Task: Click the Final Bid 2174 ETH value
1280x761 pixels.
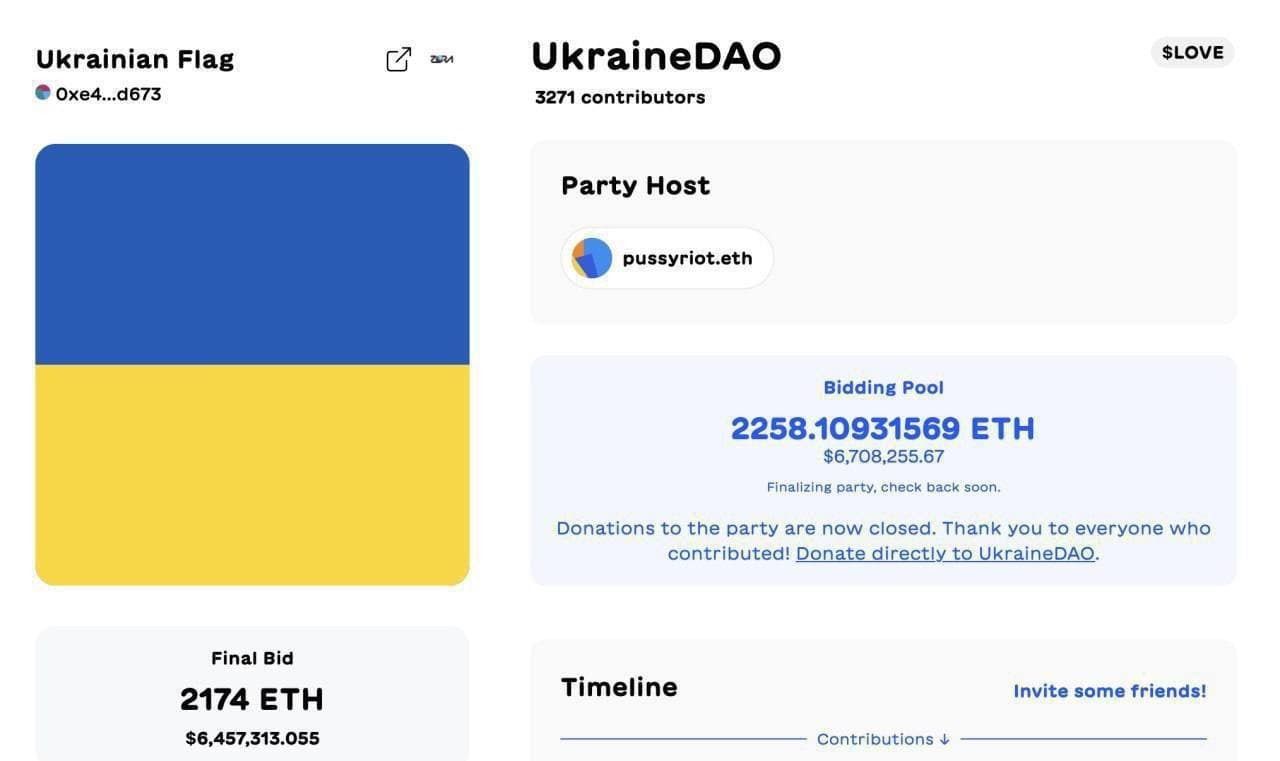Action: [x=252, y=699]
